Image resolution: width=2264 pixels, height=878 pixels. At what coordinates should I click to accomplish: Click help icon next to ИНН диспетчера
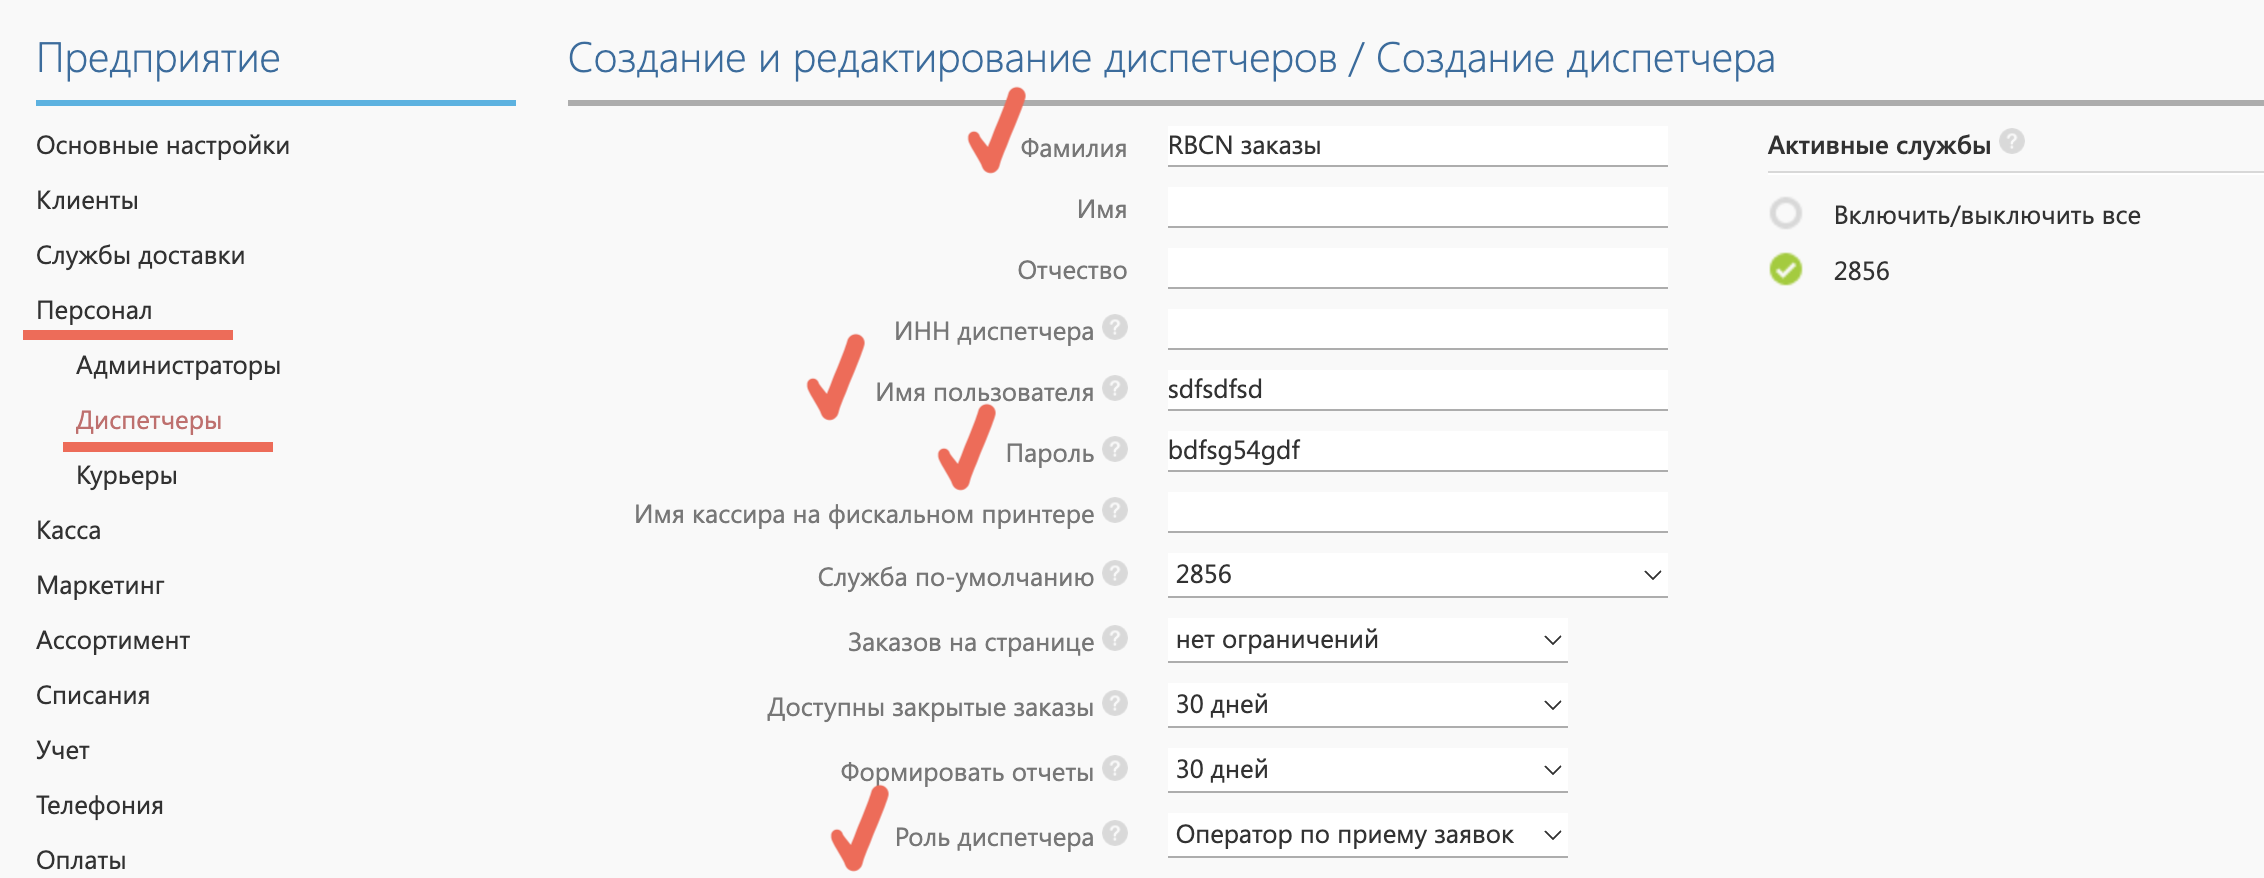pos(1115,328)
